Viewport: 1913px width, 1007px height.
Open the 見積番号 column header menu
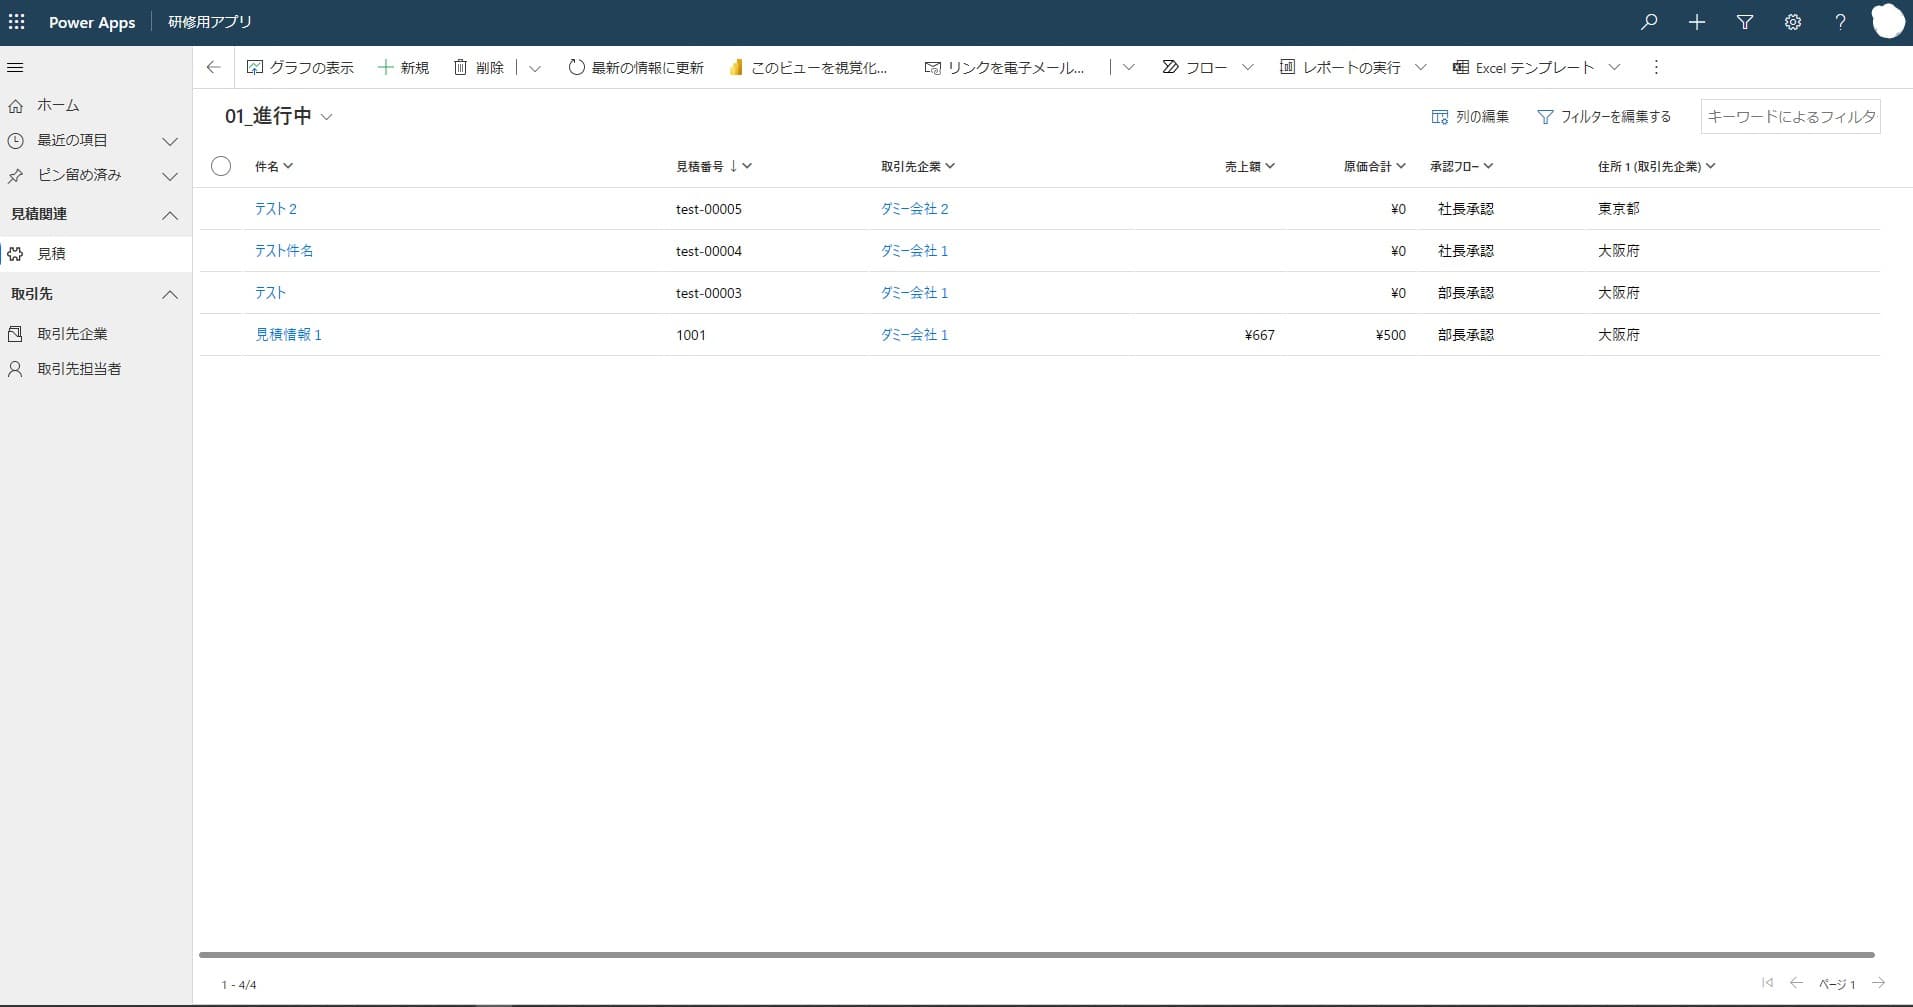[x=714, y=166]
